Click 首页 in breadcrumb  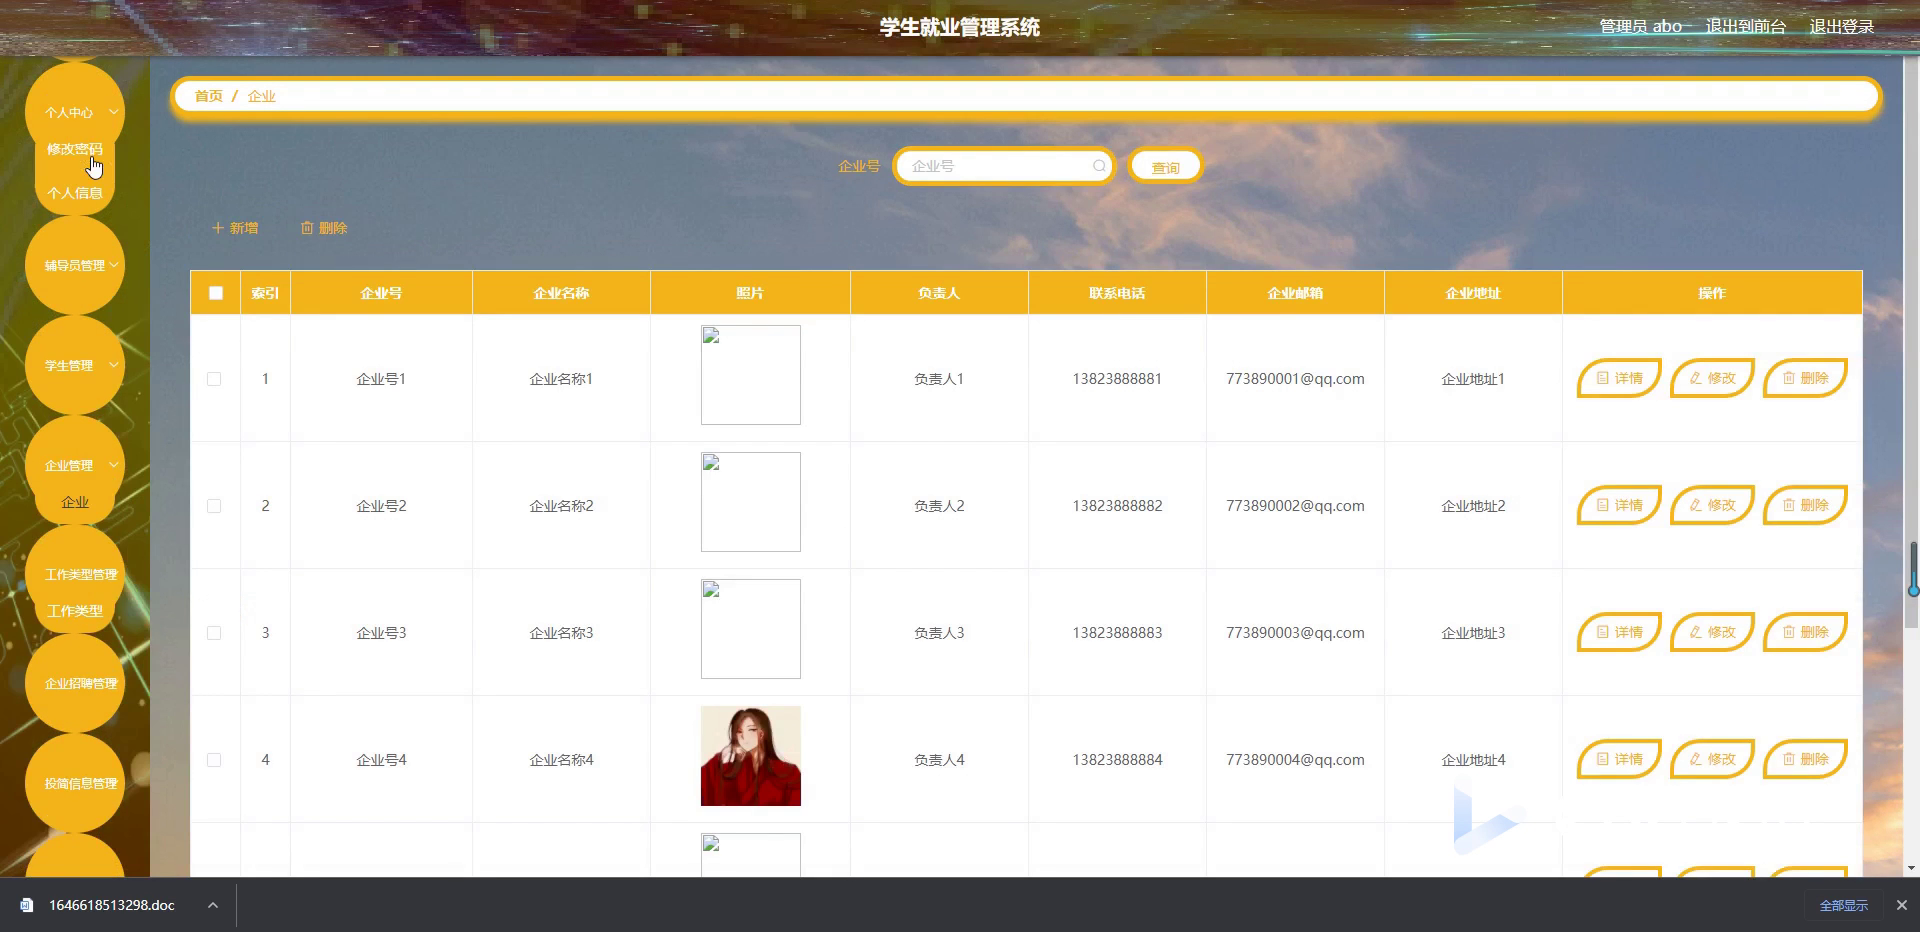[x=208, y=96]
